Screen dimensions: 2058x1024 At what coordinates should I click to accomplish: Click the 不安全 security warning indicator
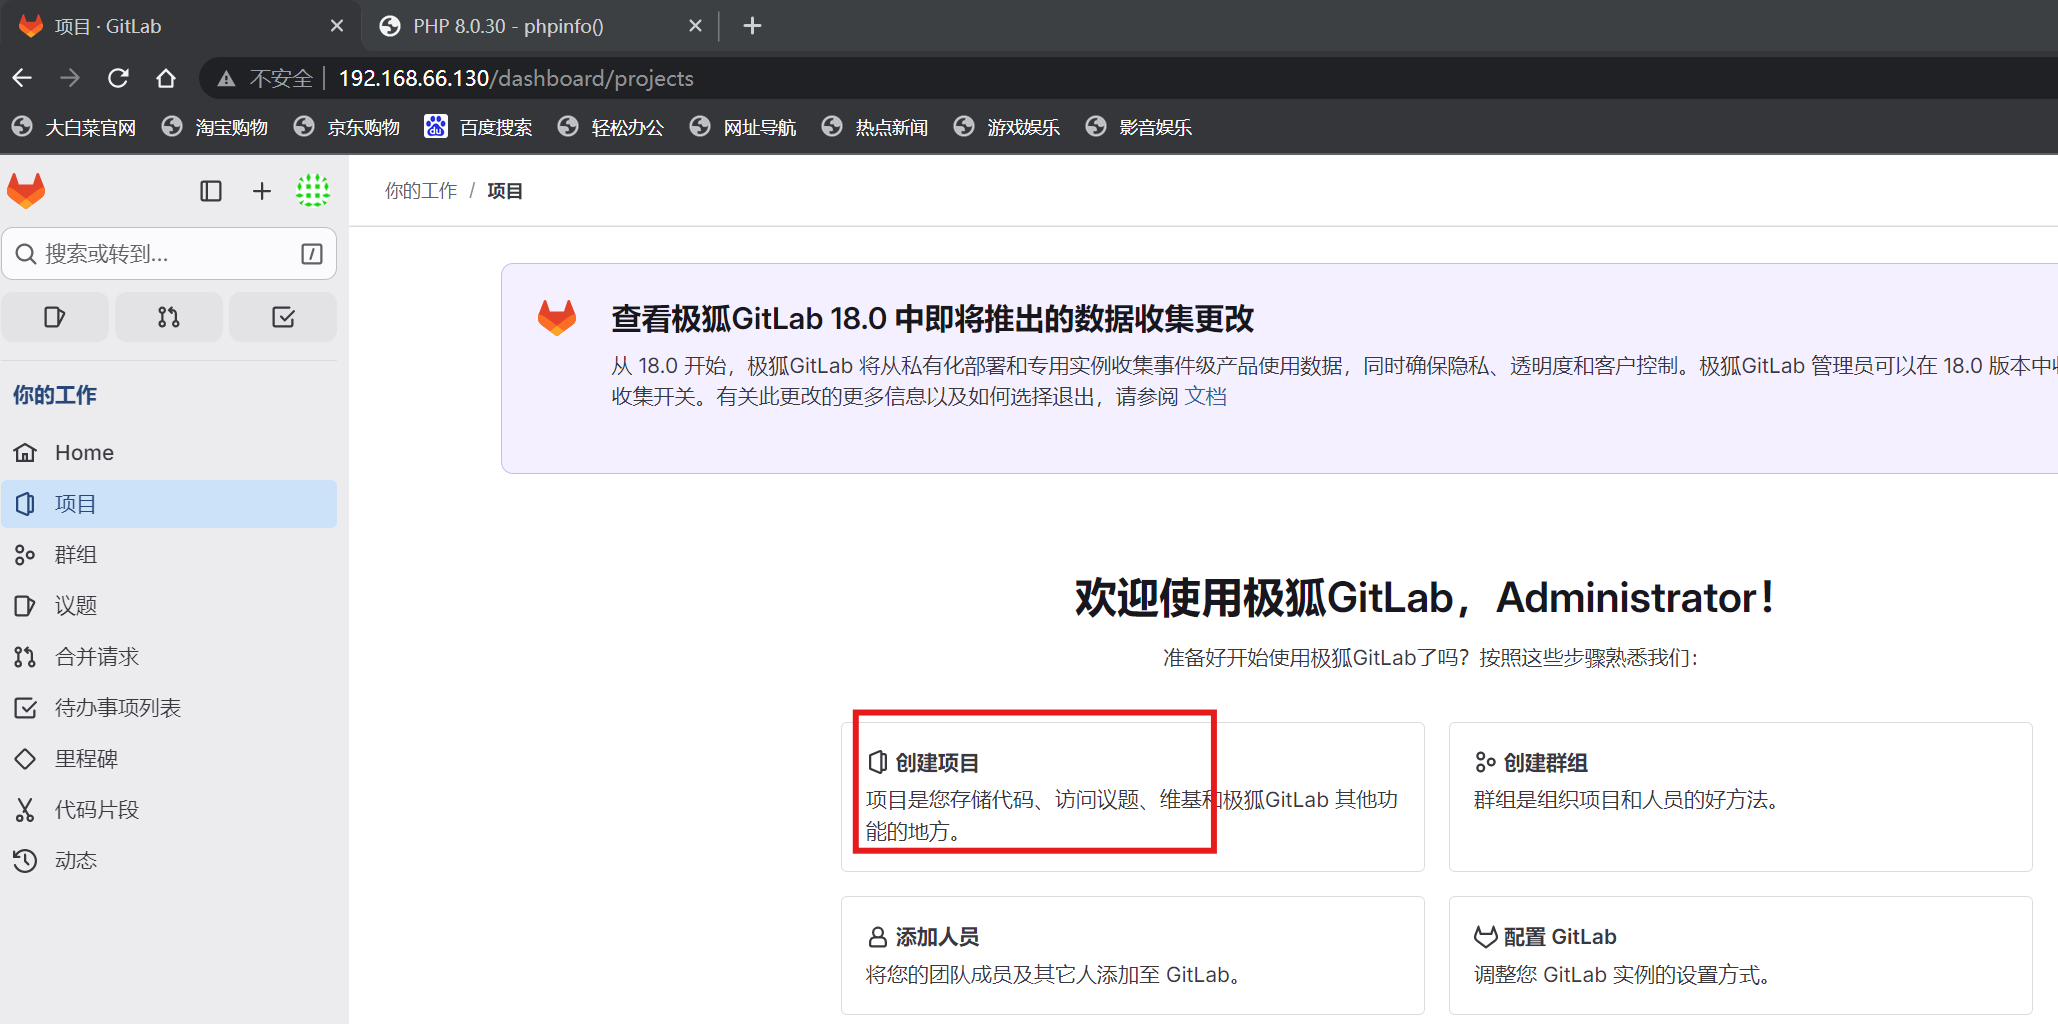[x=265, y=78]
